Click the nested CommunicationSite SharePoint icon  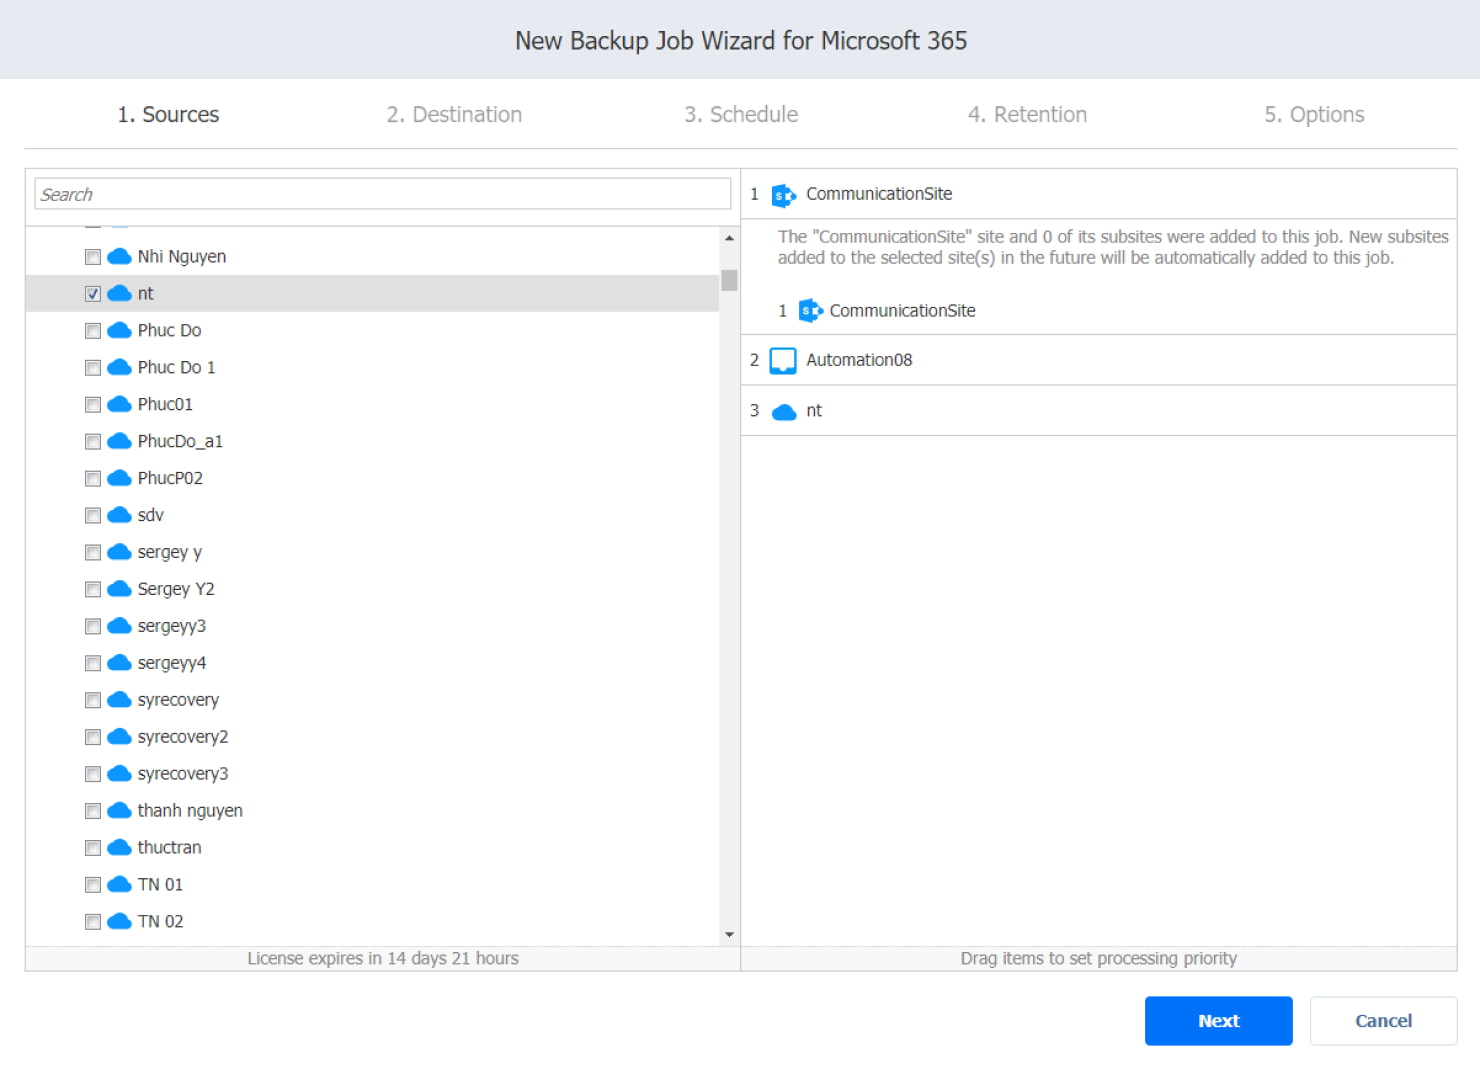(x=810, y=311)
